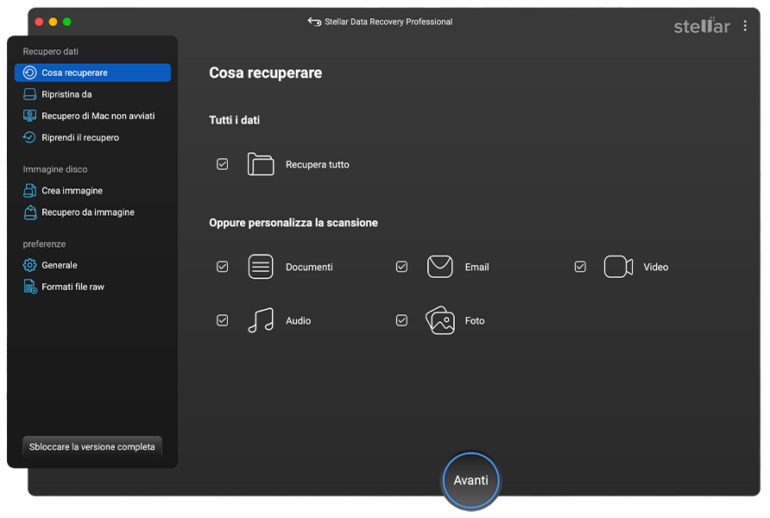The height and width of the screenshot is (518, 770).
Task: Click the Generale gear icon
Action: (30, 265)
